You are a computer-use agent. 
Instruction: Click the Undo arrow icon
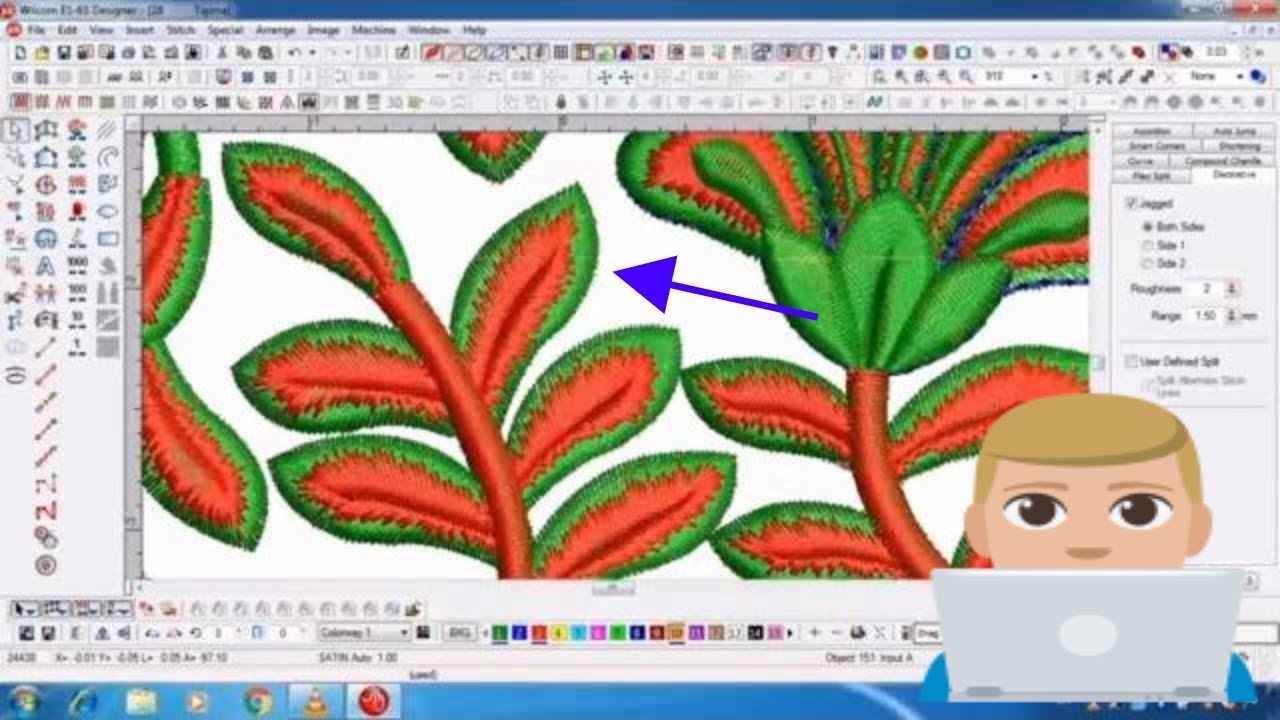pos(294,52)
